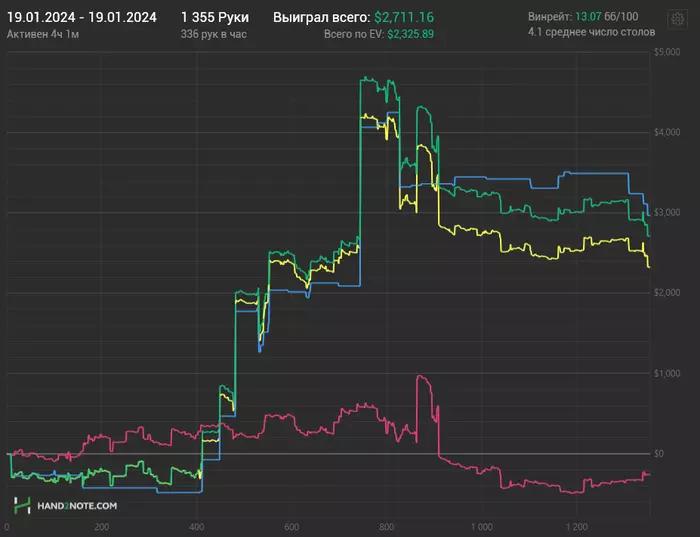Screen dimensions: 700x537
Task: Click the 600 x-axis label
Action: [x=292, y=527]
